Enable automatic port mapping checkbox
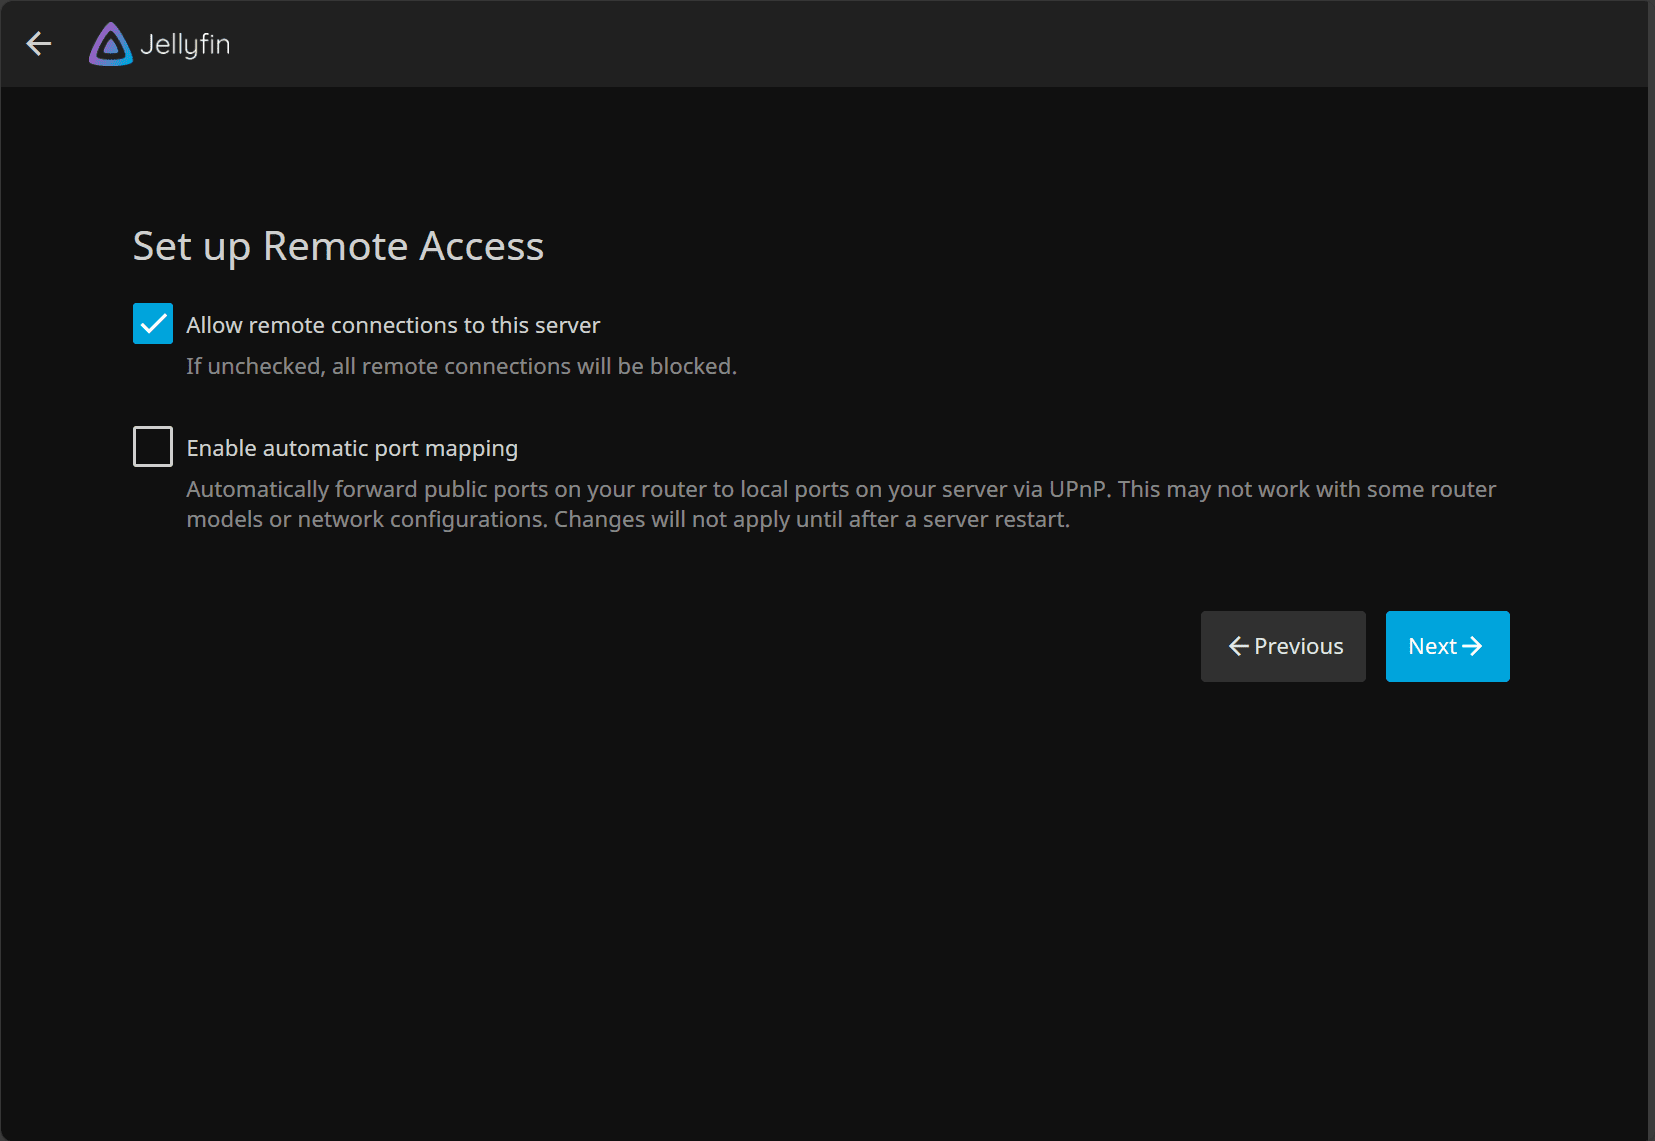1655x1141 pixels. [153, 447]
